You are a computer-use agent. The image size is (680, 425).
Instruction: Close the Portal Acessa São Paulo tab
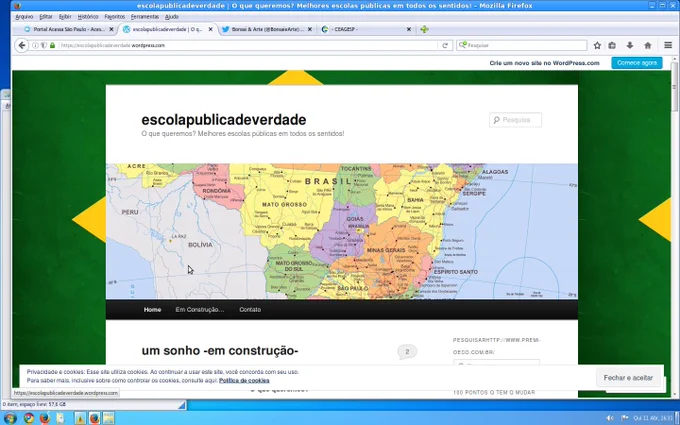tap(111, 29)
